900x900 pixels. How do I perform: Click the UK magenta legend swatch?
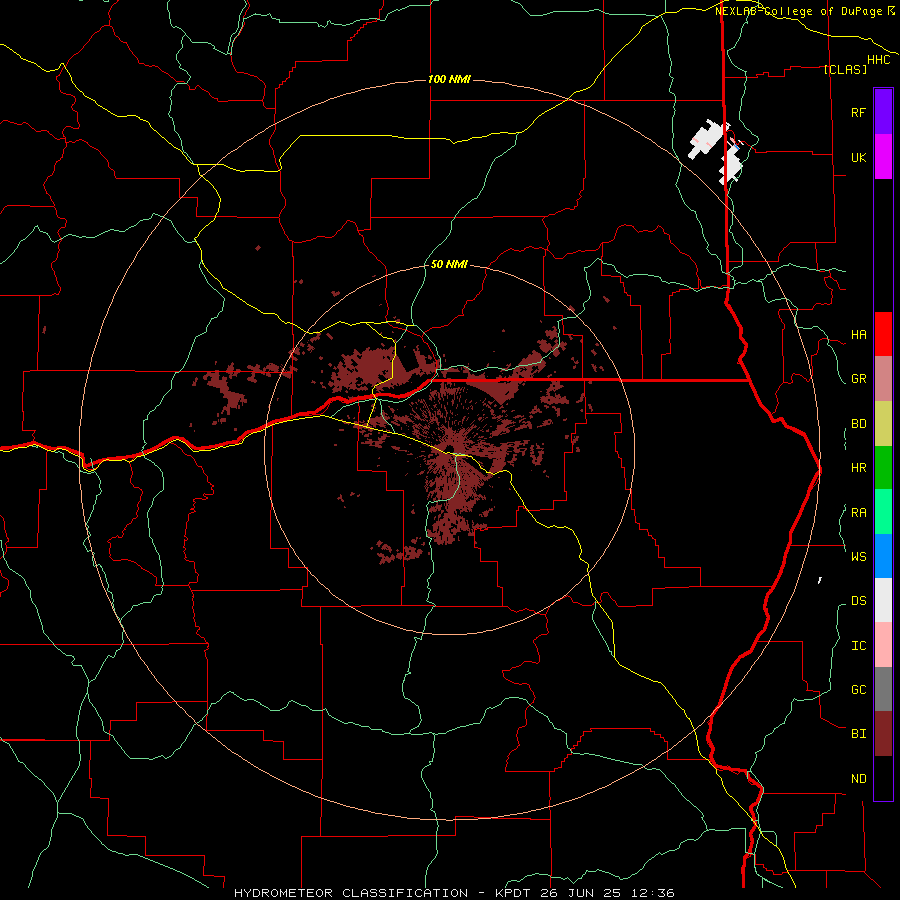coord(883,157)
